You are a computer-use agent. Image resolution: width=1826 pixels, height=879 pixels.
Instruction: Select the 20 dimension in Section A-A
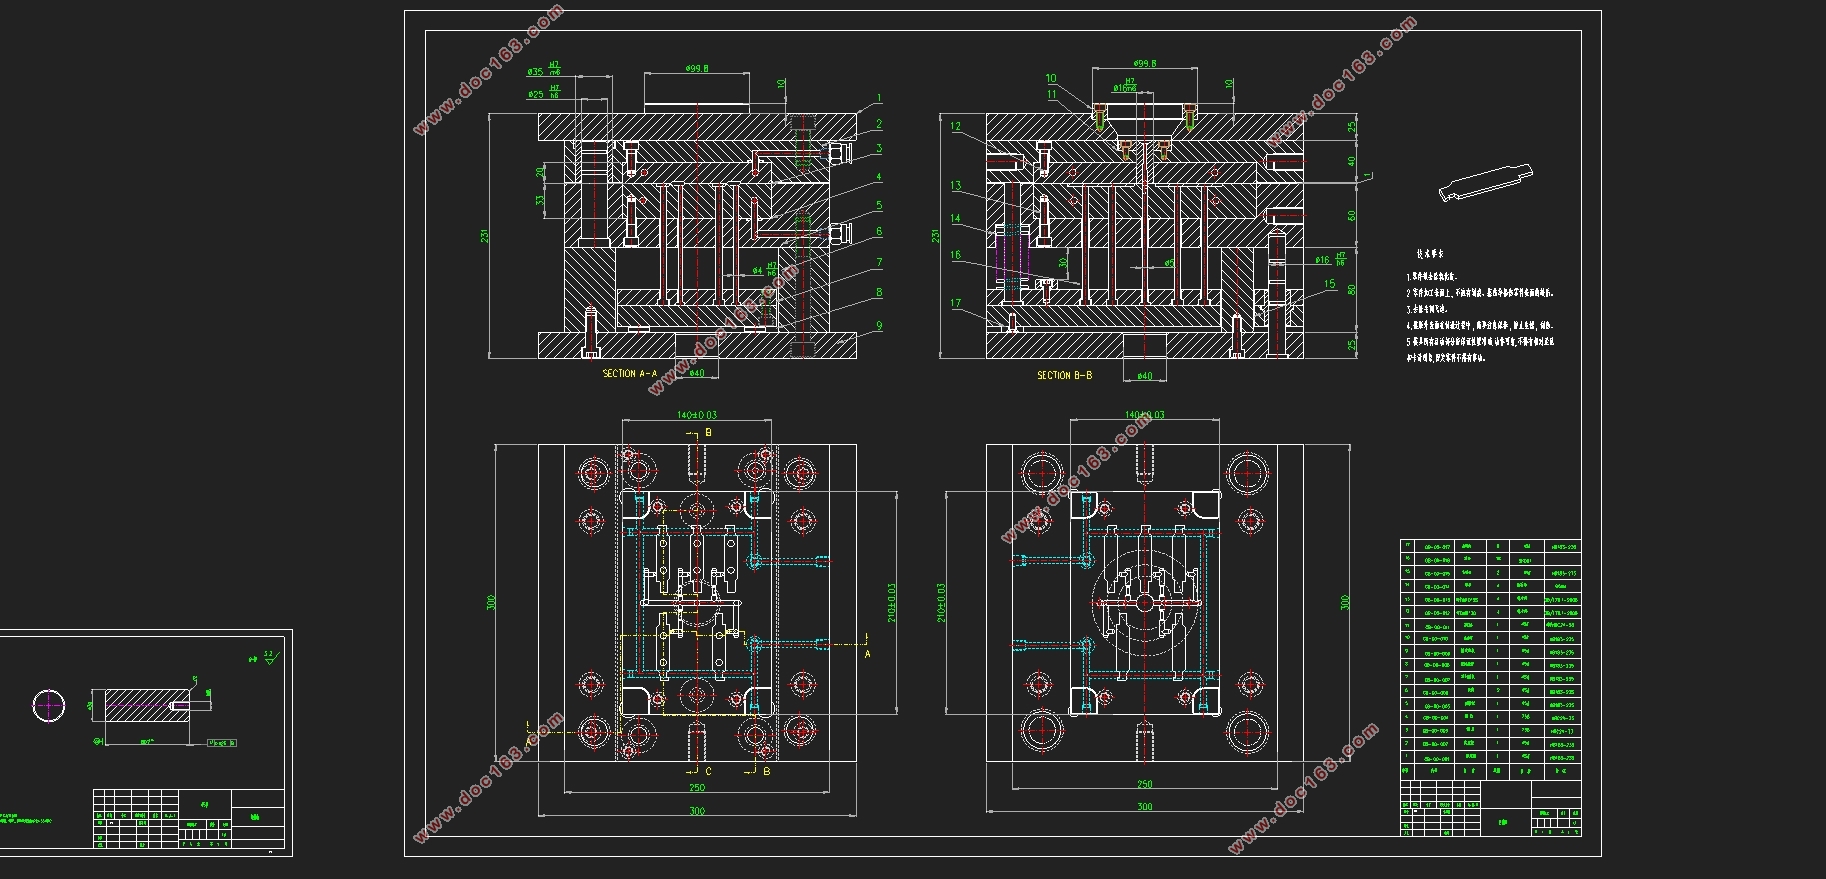[540, 172]
